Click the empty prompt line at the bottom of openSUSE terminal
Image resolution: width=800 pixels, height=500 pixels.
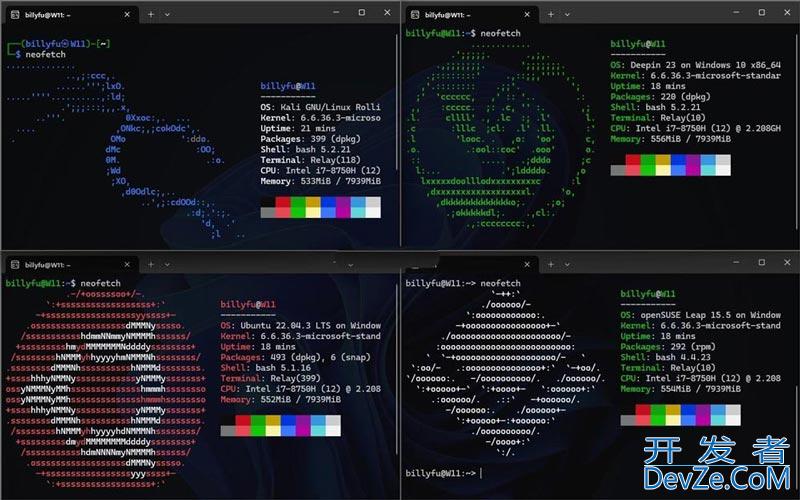point(443,473)
